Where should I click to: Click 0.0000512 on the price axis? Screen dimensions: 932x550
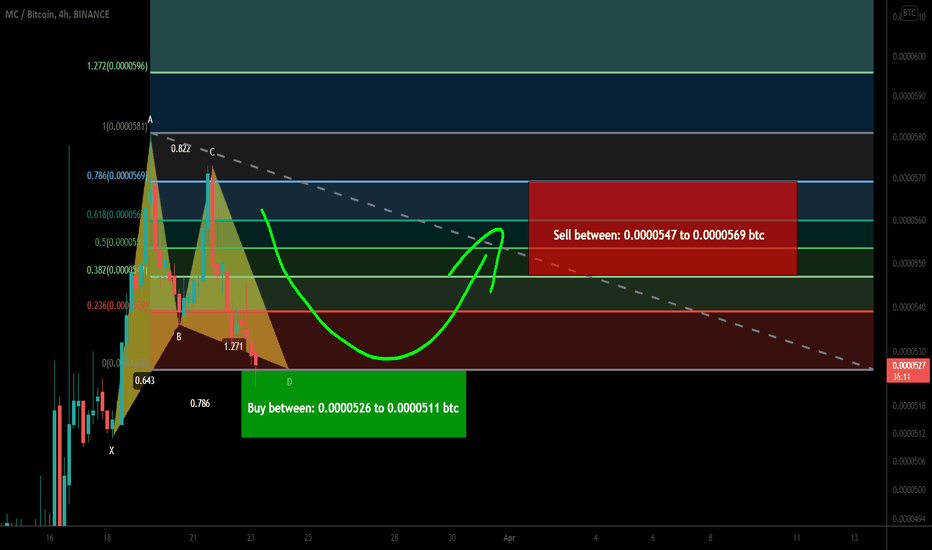point(909,433)
